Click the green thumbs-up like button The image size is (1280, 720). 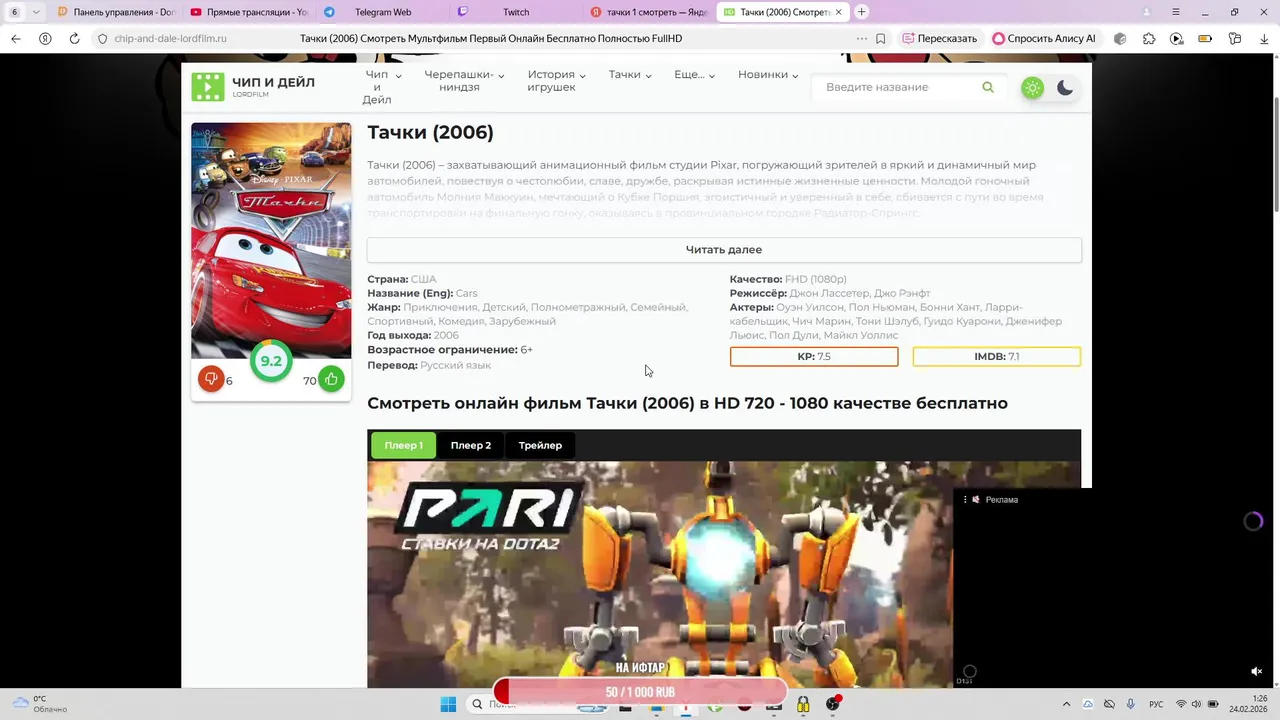point(331,379)
